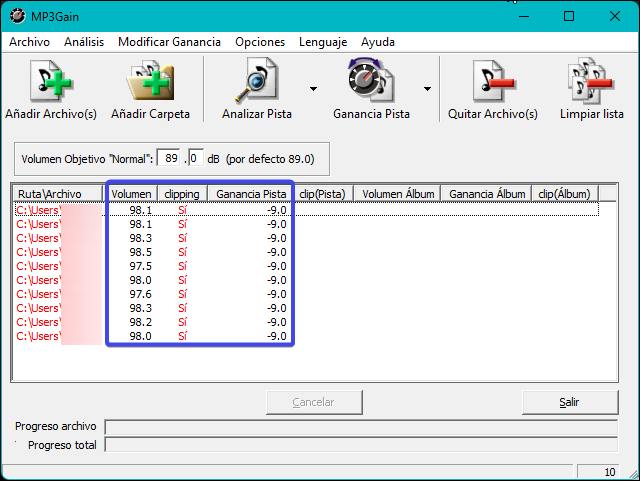This screenshot has height=481, width=640.
Task: Click the Ganancia Álbum column header
Action: pos(487,194)
